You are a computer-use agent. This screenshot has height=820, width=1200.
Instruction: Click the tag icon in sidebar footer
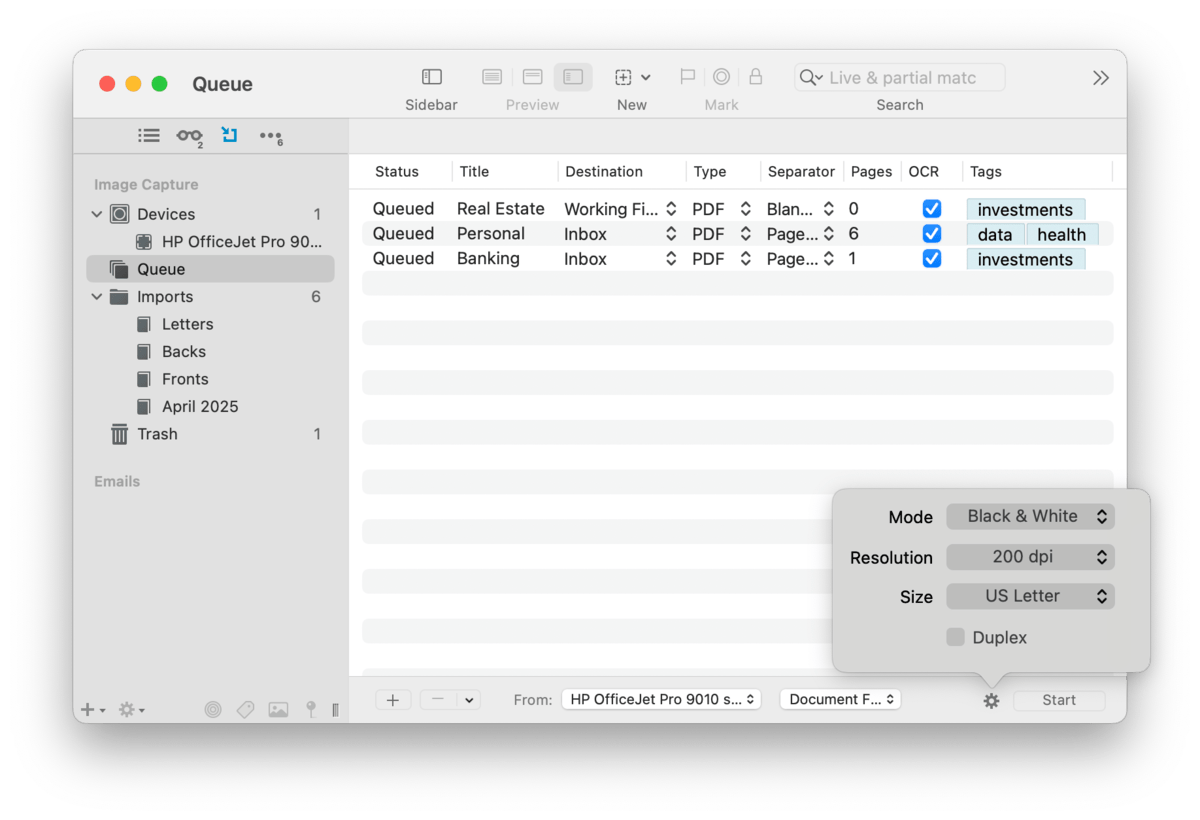pos(245,710)
